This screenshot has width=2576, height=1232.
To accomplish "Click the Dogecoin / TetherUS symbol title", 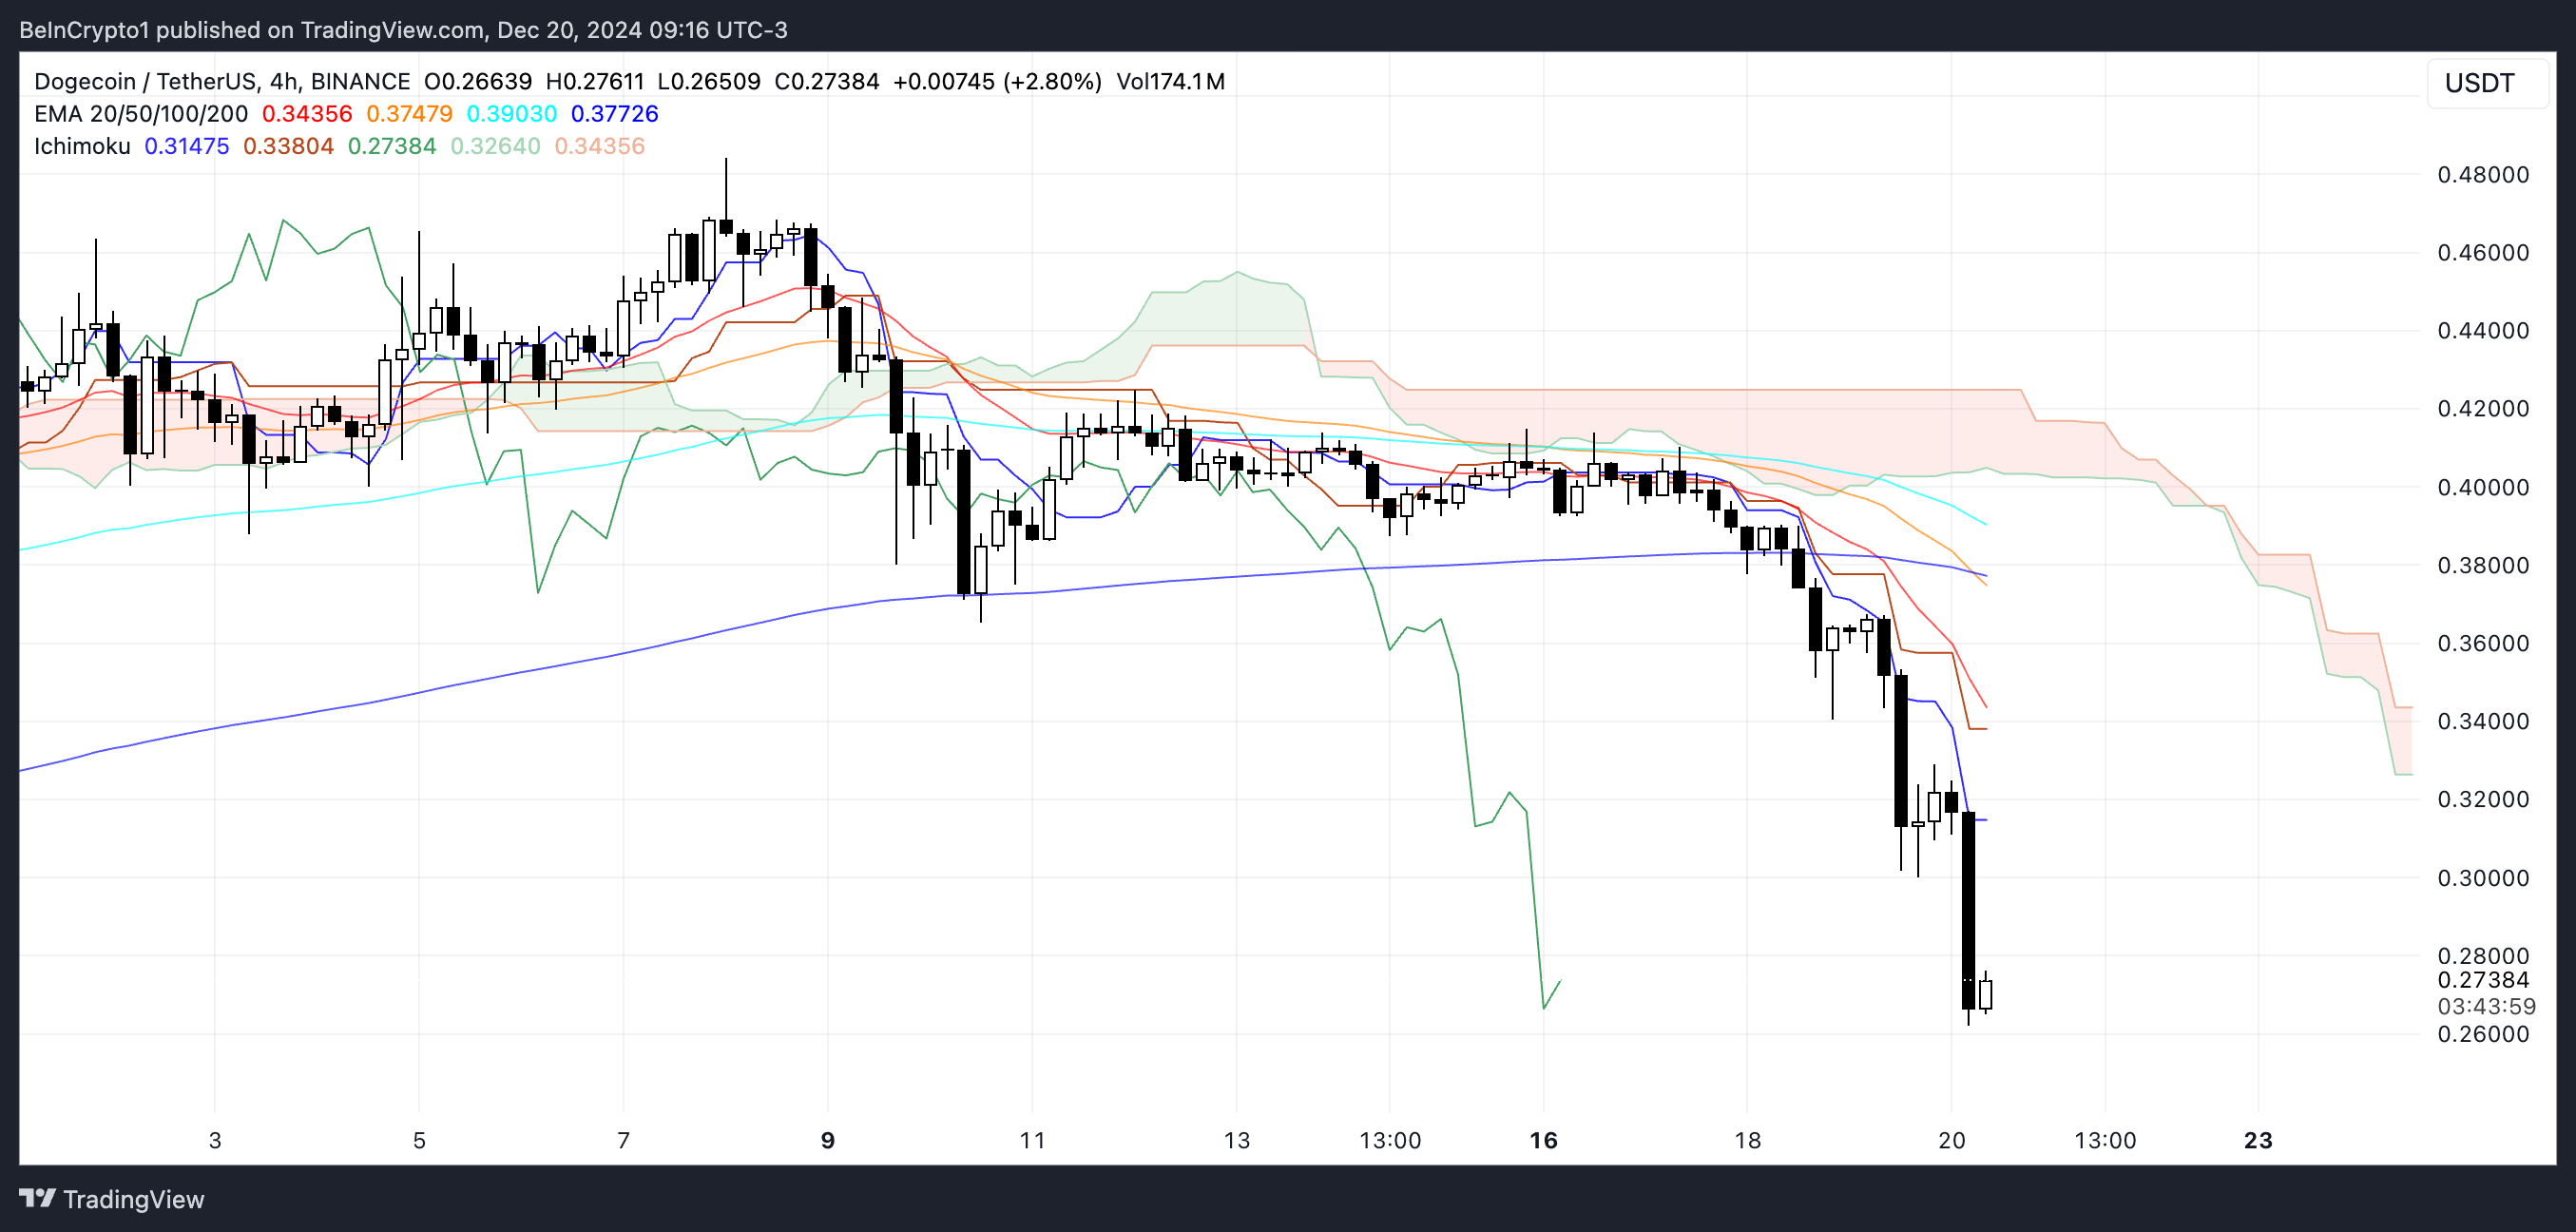I will coord(145,82).
